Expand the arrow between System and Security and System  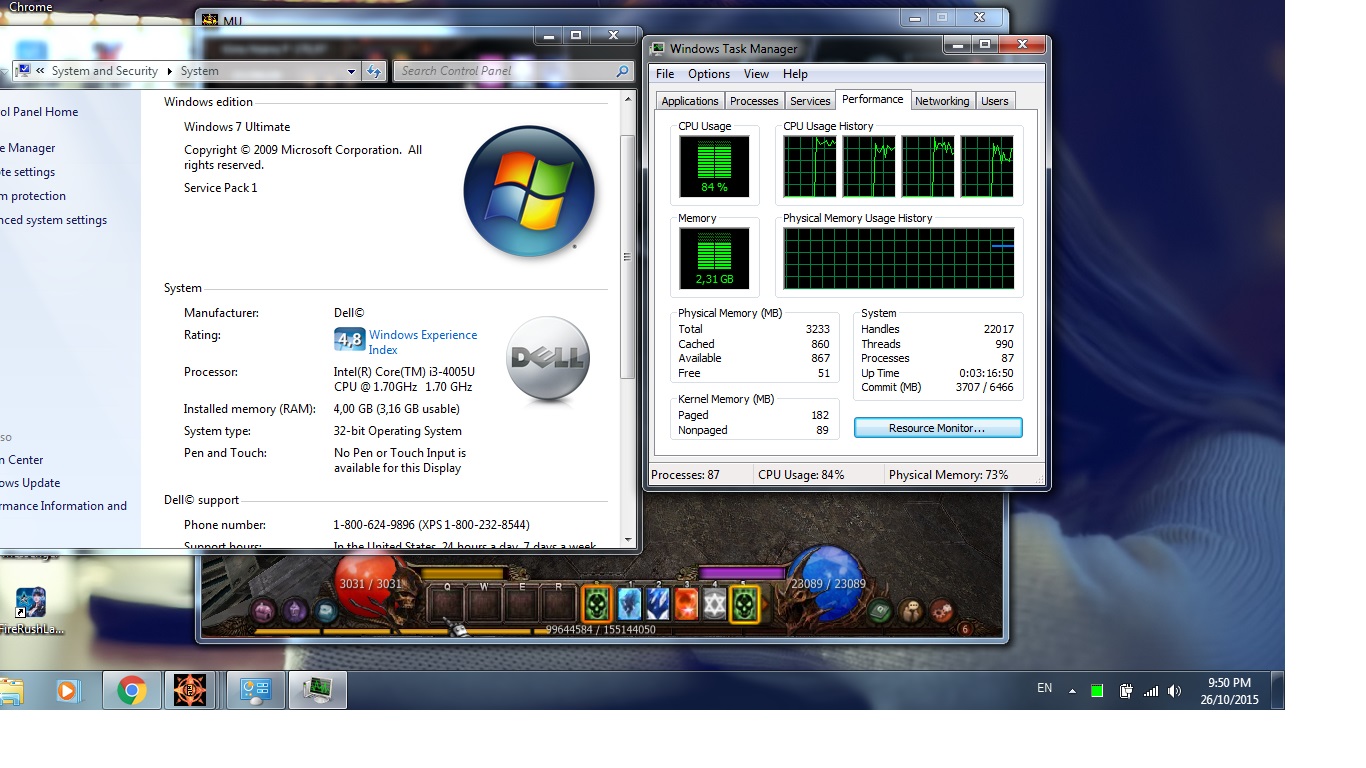click(169, 71)
